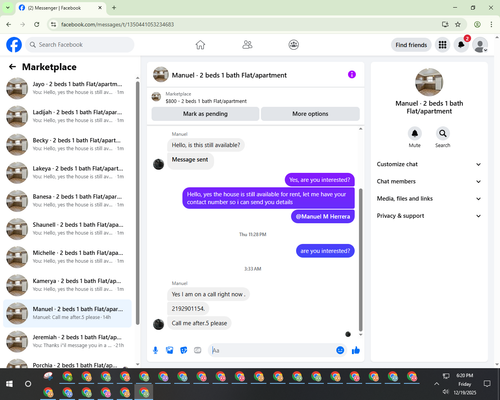Search in conversation magnifier icon

tap(443, 134)
